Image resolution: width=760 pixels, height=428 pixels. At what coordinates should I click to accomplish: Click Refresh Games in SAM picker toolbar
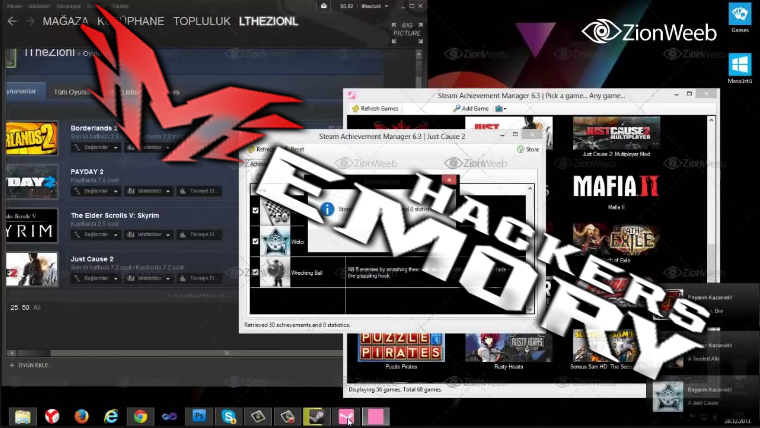click(375, 109)
